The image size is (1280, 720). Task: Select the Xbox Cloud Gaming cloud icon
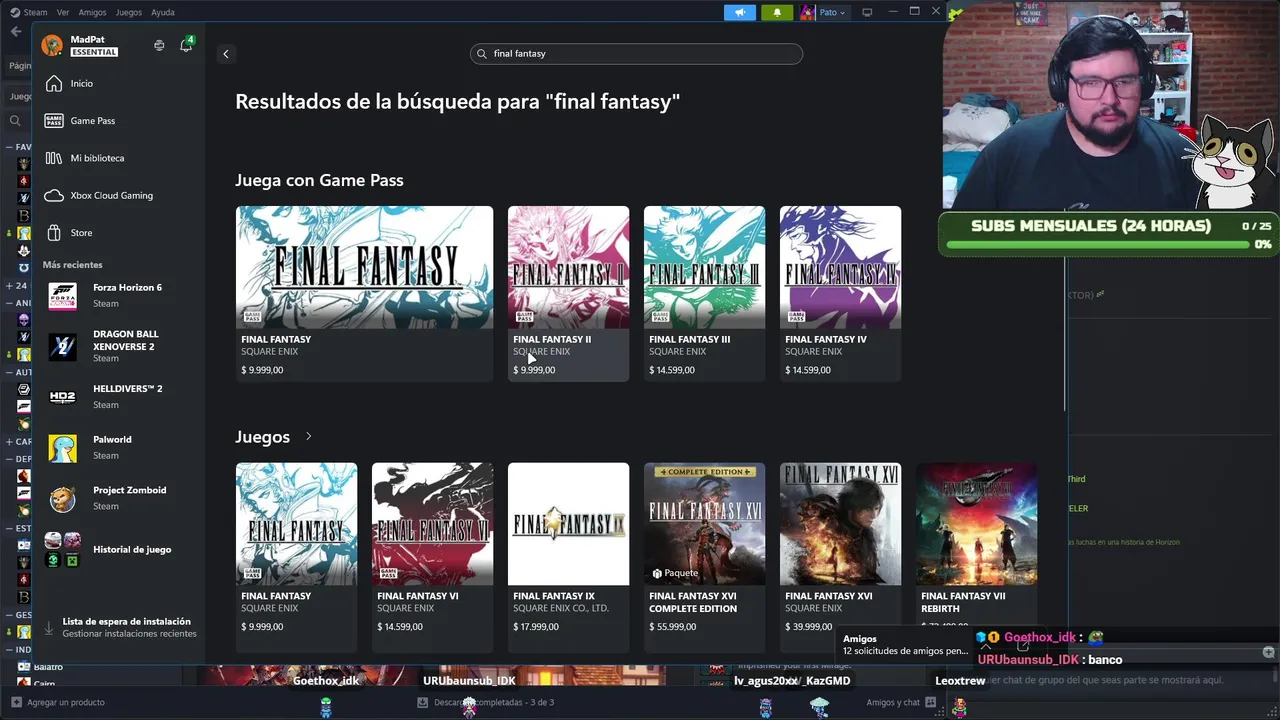[x=53, y=195]
